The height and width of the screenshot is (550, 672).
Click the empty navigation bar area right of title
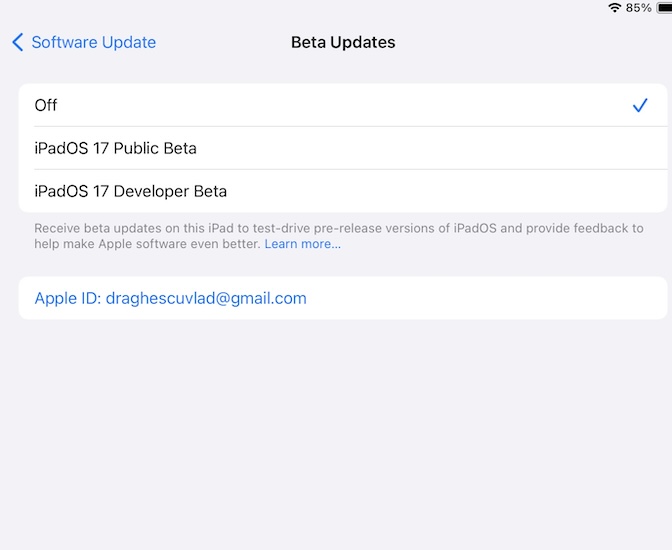coord(530,42)
